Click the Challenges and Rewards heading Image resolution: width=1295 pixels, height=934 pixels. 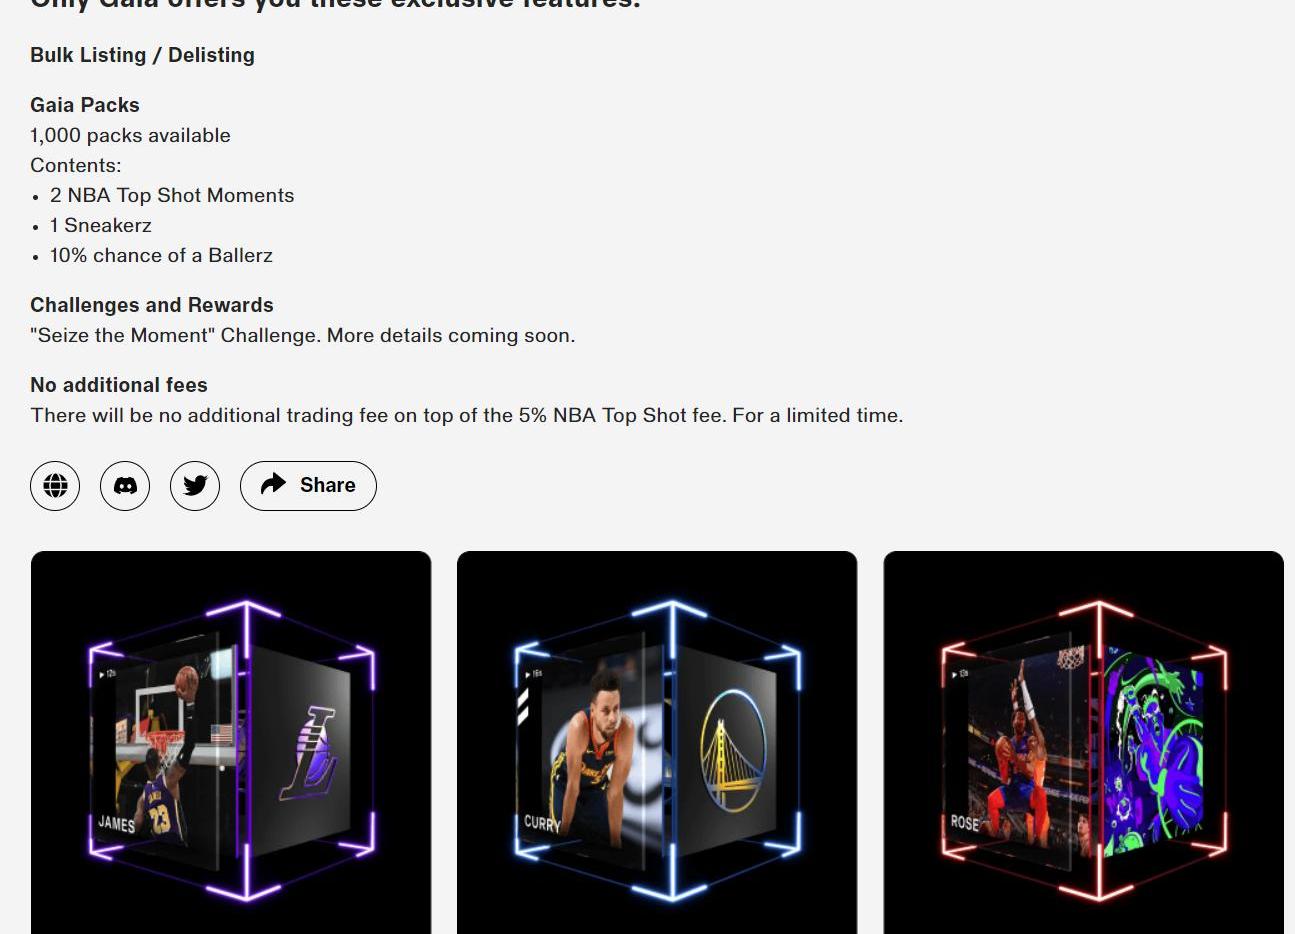click(152, 305)
